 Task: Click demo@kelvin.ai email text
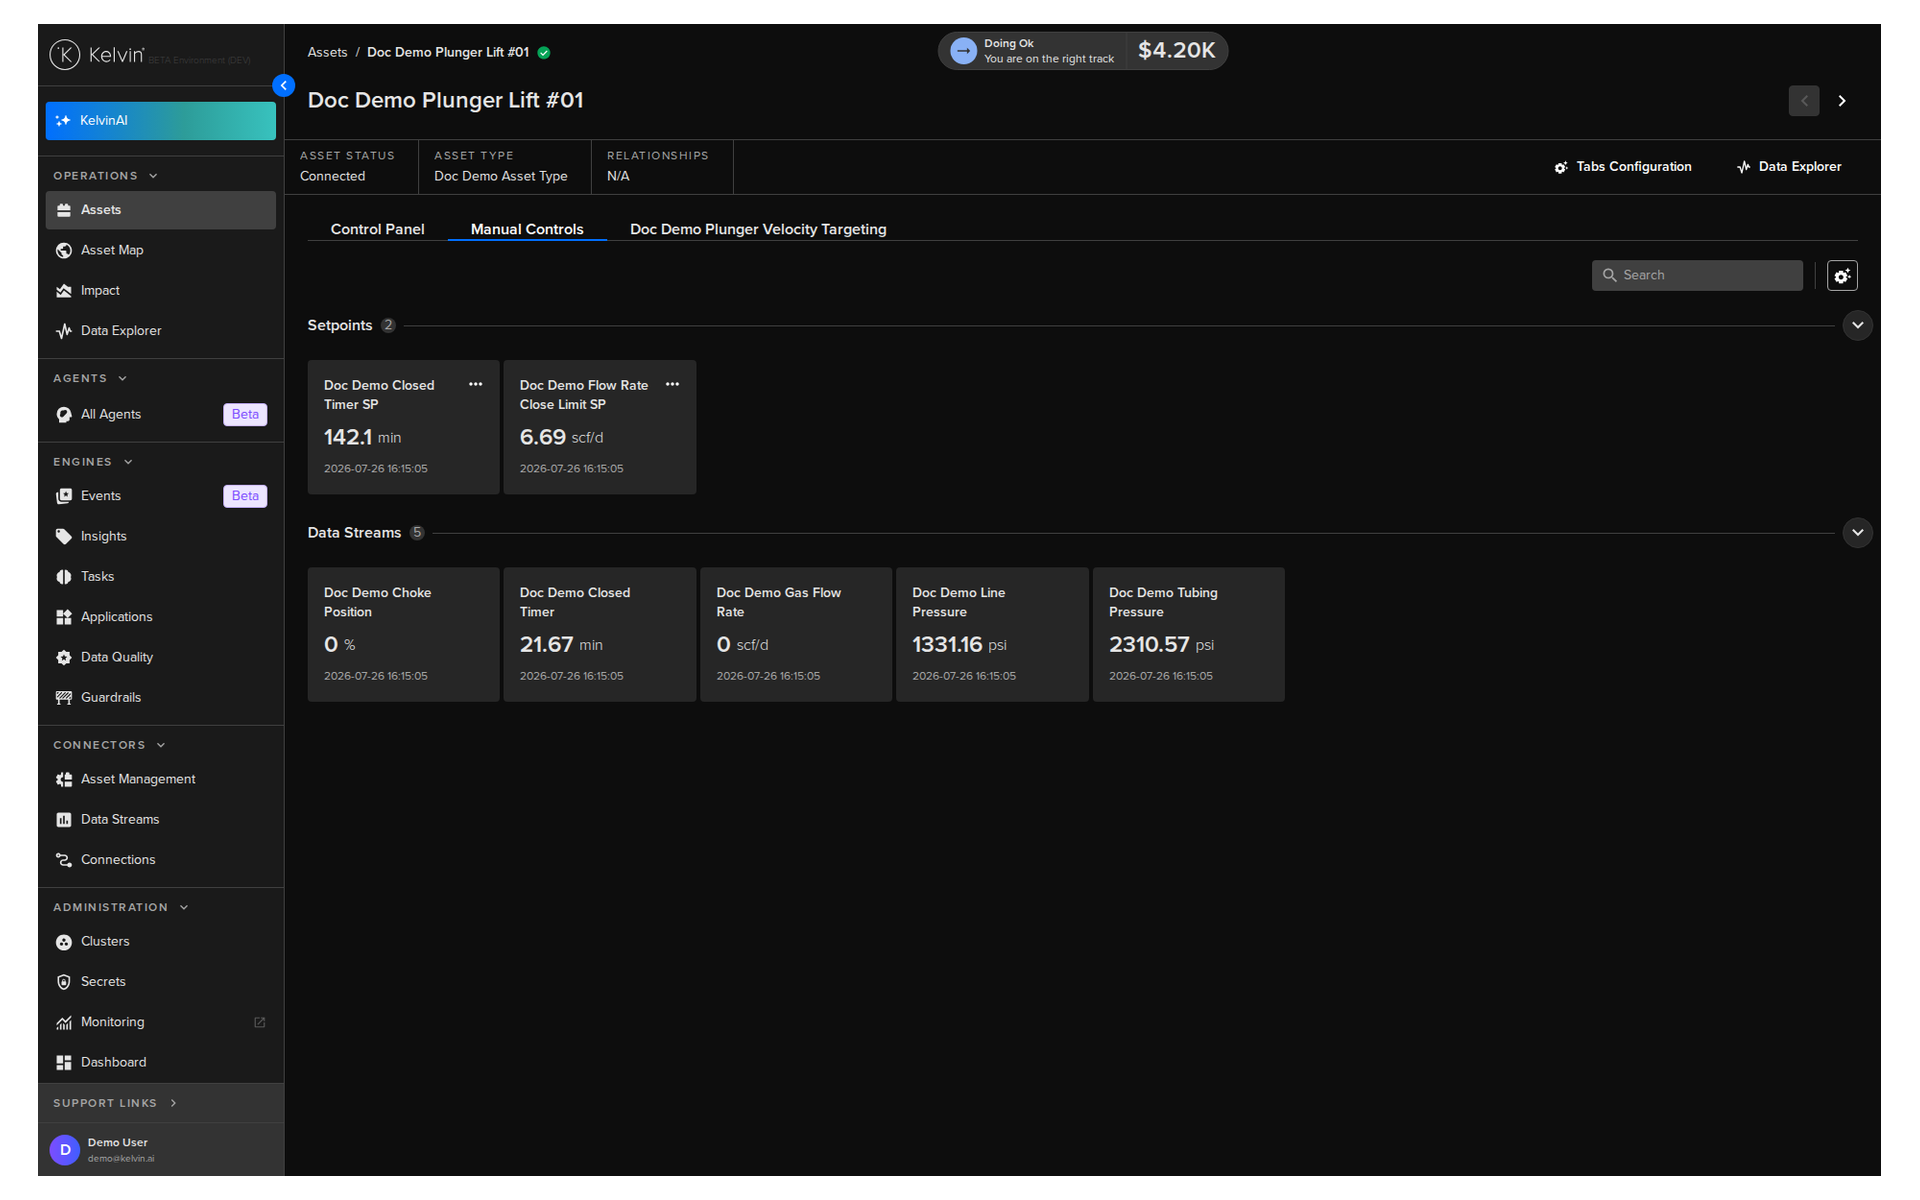coord(121,1159)
